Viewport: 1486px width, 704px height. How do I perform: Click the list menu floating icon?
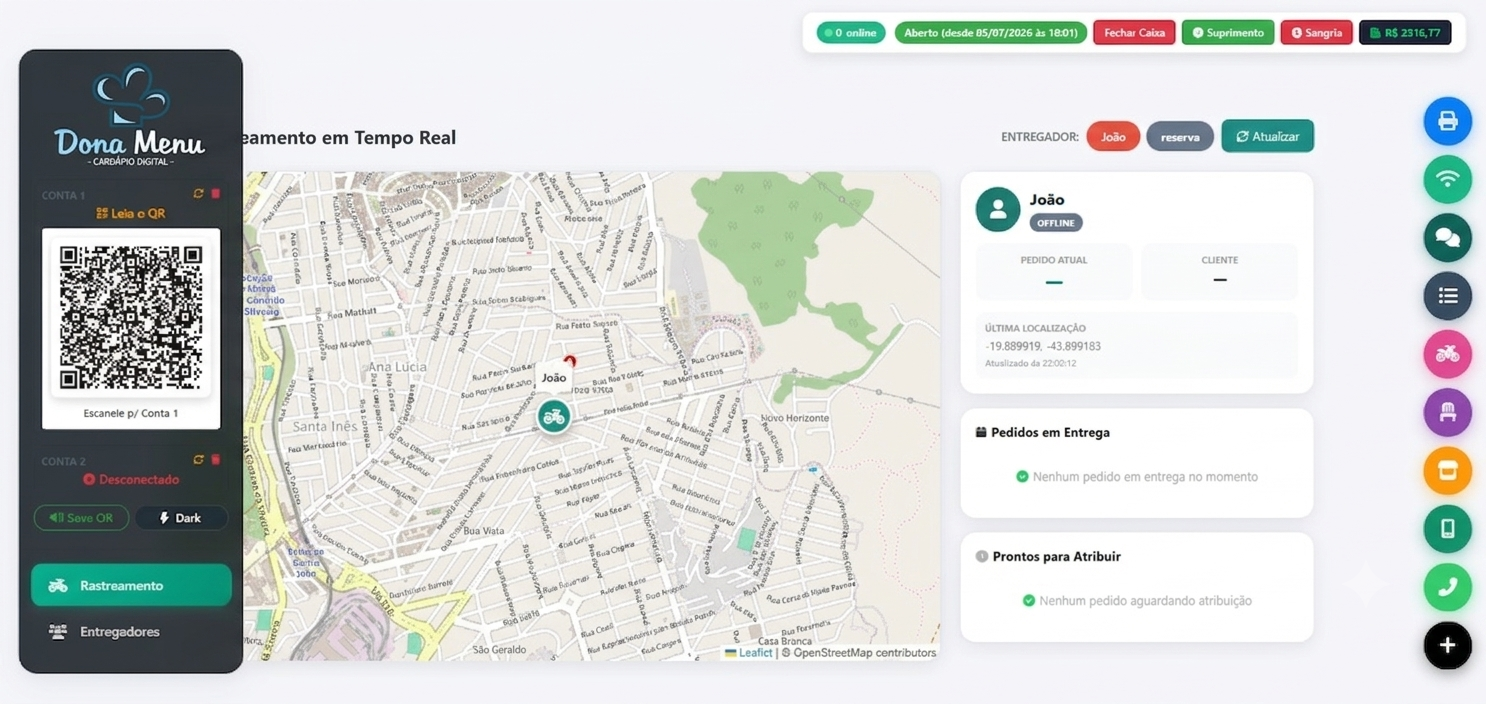click(x=1447, y=296)
